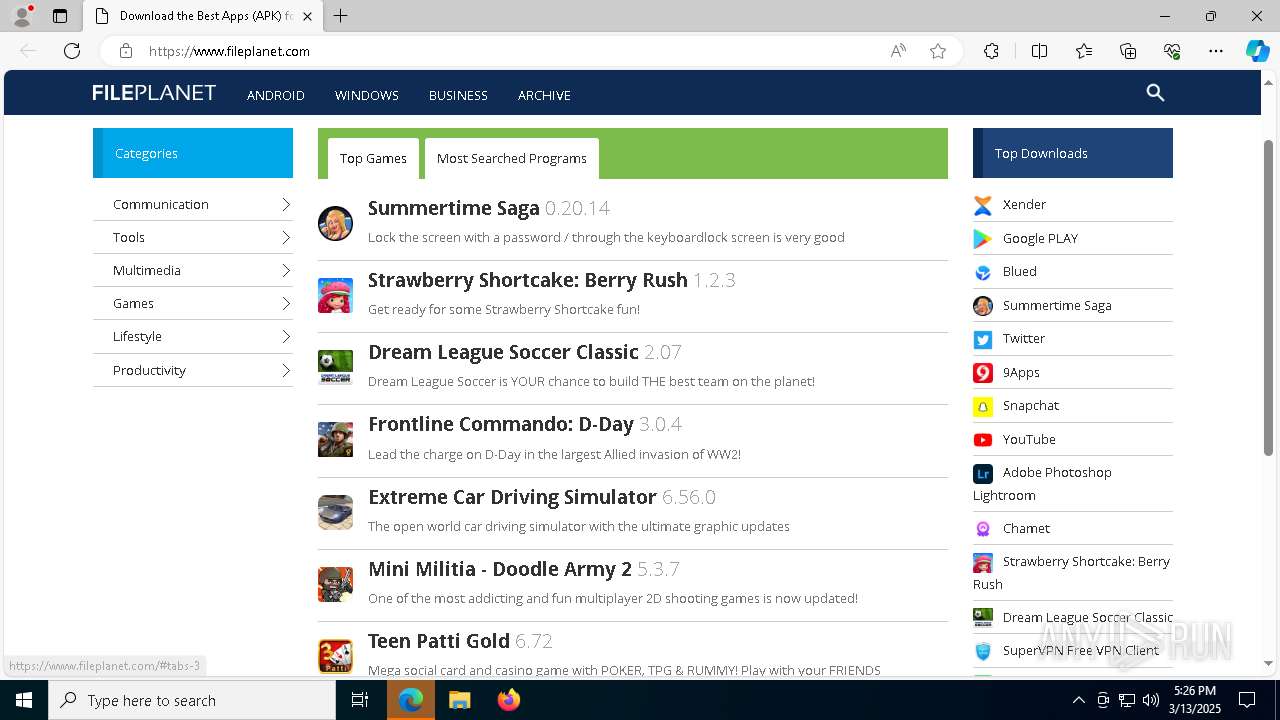Screen dimensions: 1280x720
Task: Open the ANDROID navigation menu item
Action: coord(276,95)
